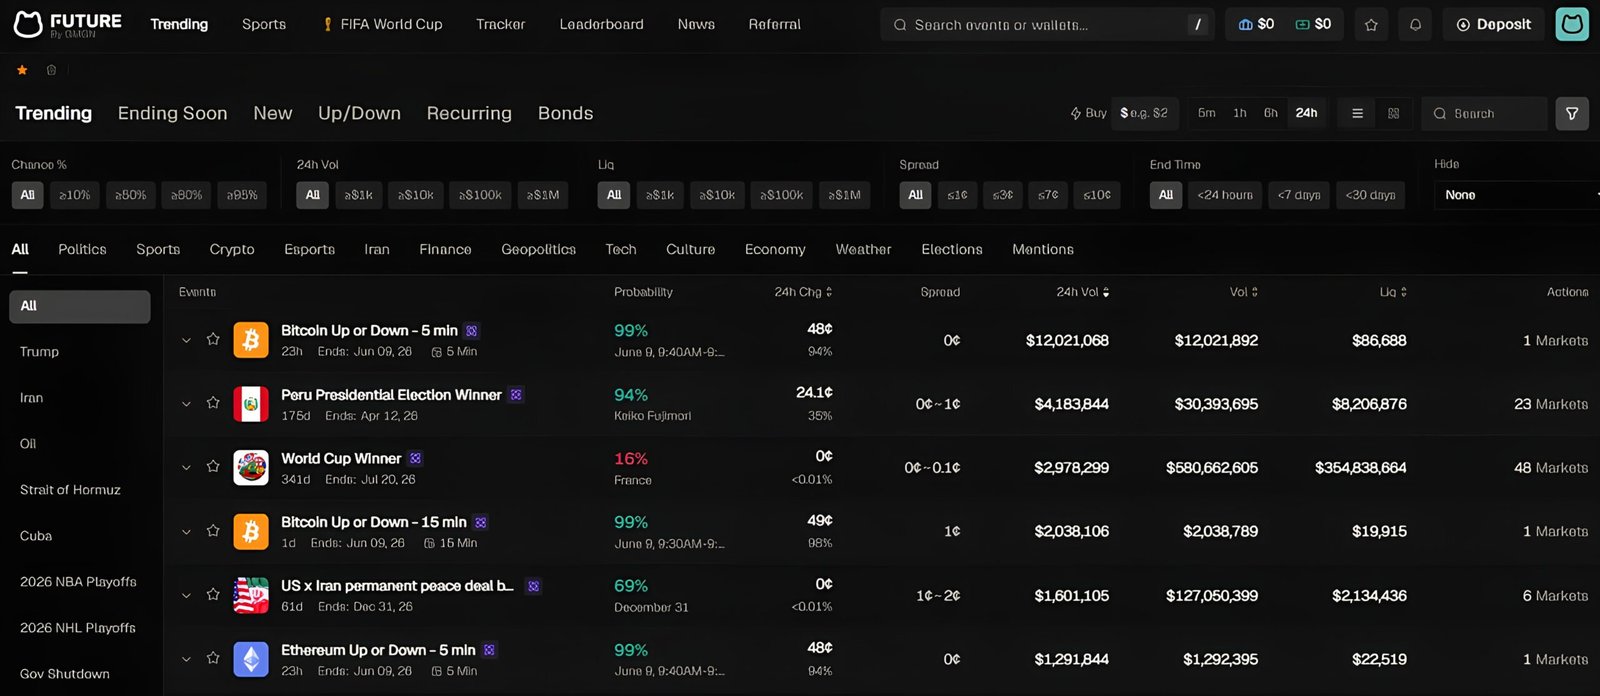Open the notifications bell icon
Image resolution: width=1600 pixels, height=696 pixels.
(1415, 24)
